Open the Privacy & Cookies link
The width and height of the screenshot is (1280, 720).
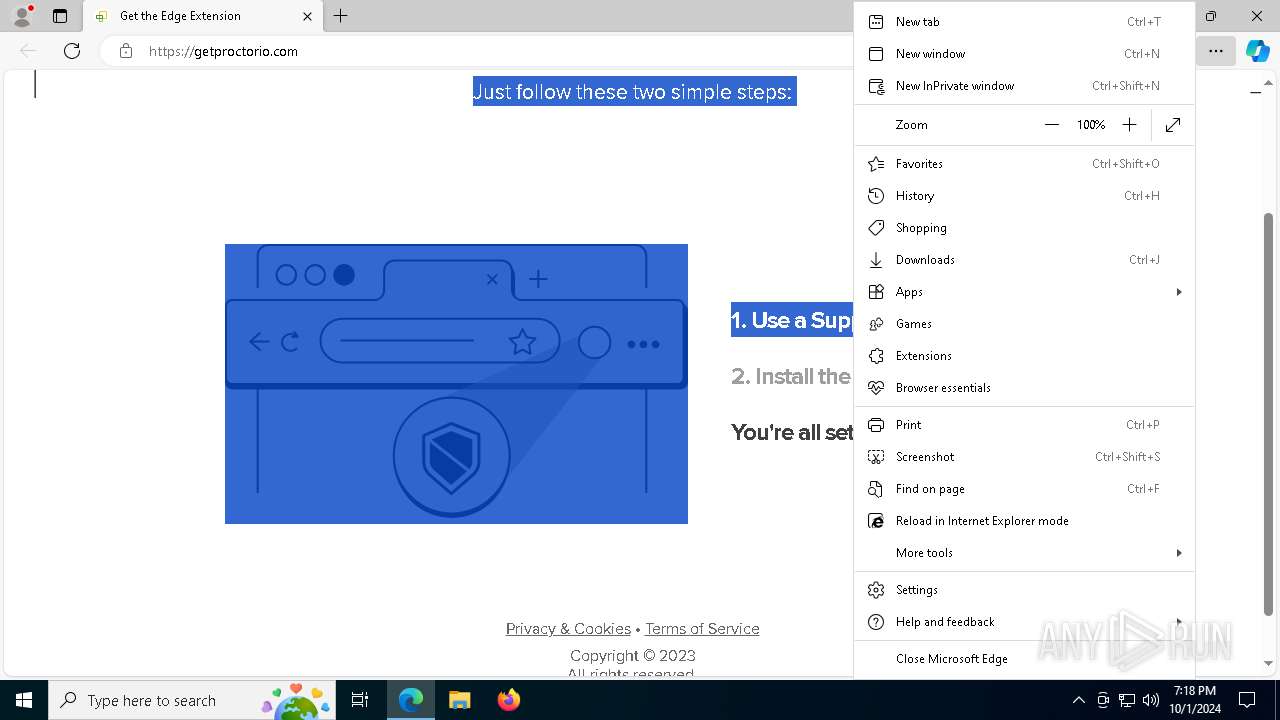tap(568, 629)
